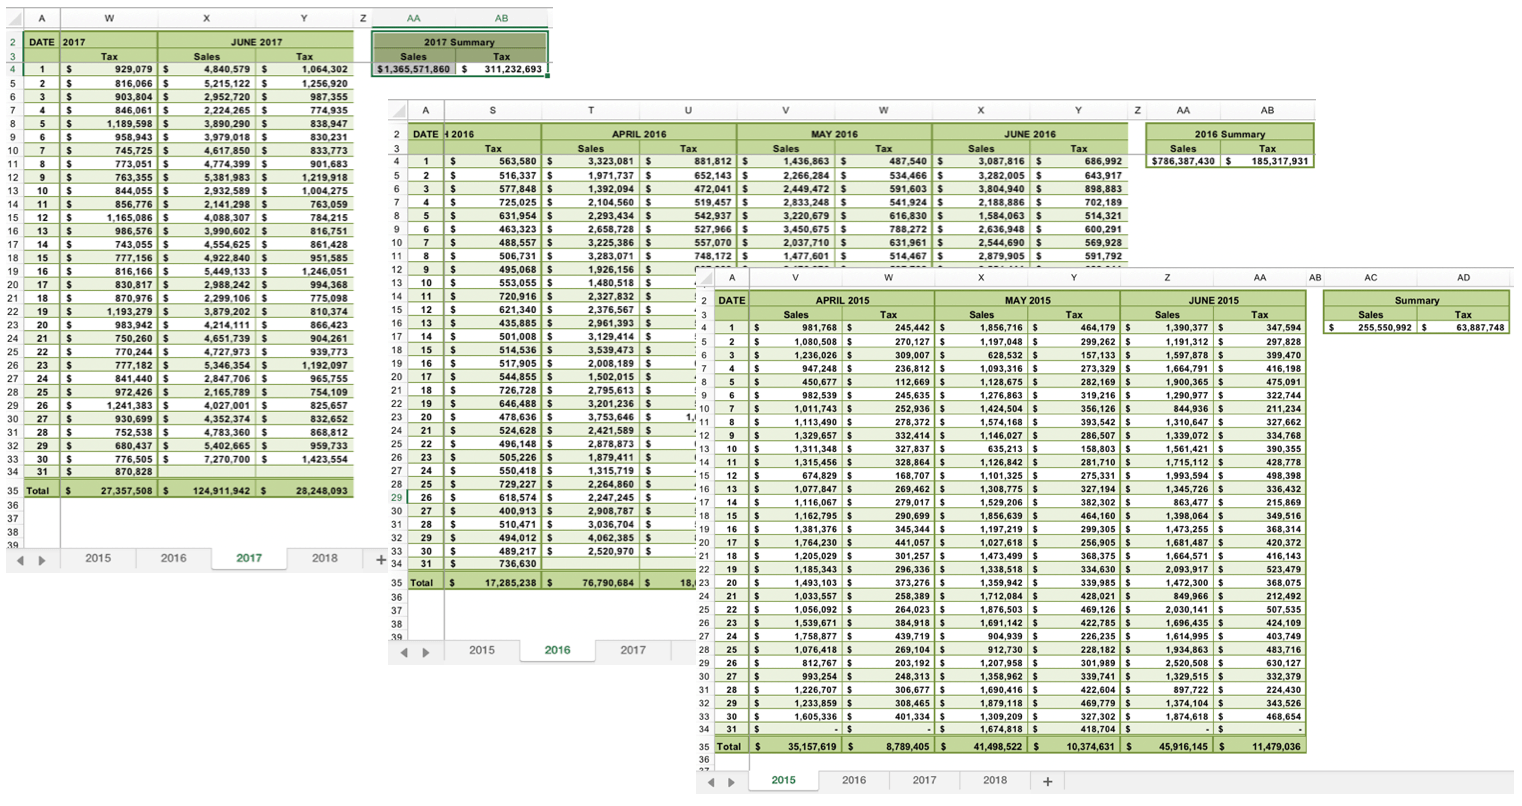Click the 'JUNE 2017' header cell
The image size is (1522, 806).
[x=256, y=42]
